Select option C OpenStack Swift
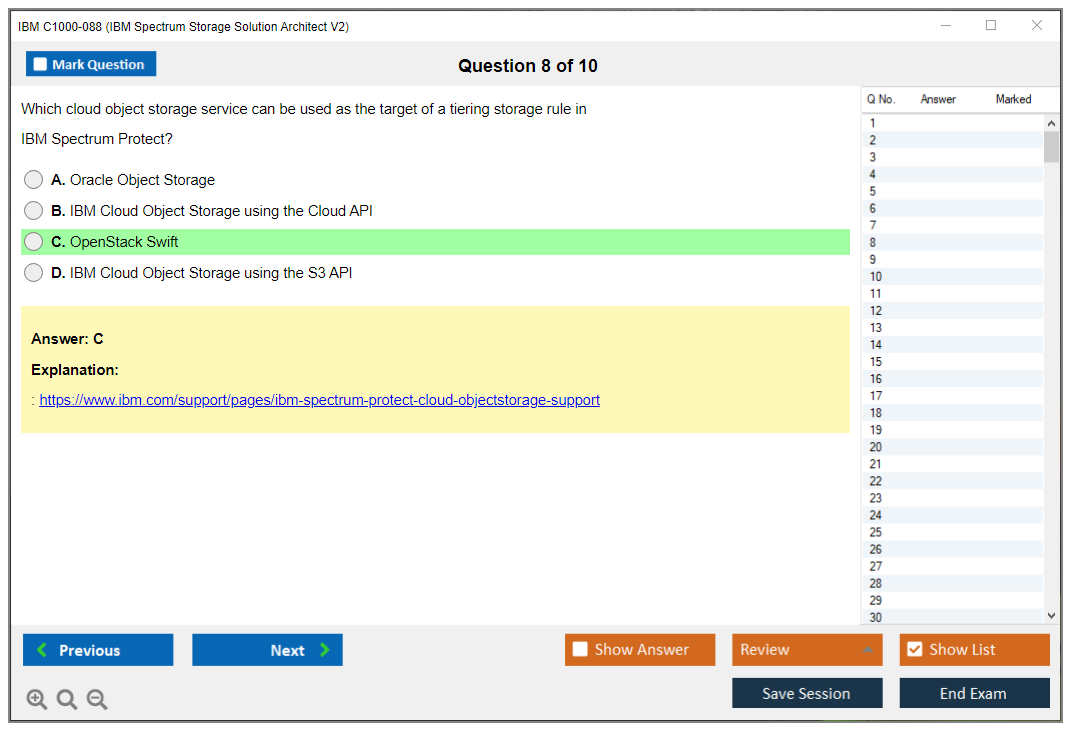Screen dimensions: 1075x735 pyautogui.click(x=34, y=242)
